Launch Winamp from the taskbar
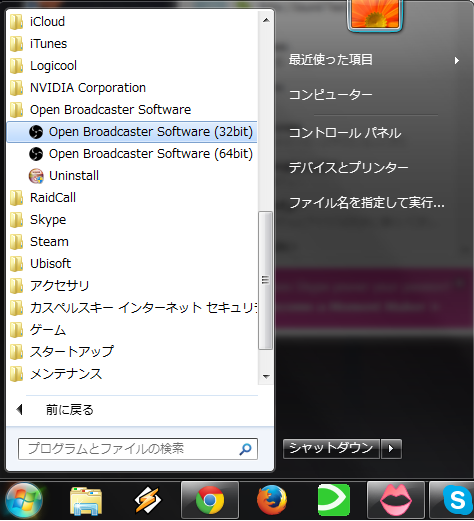474x521 pixels. click(147, 500)
